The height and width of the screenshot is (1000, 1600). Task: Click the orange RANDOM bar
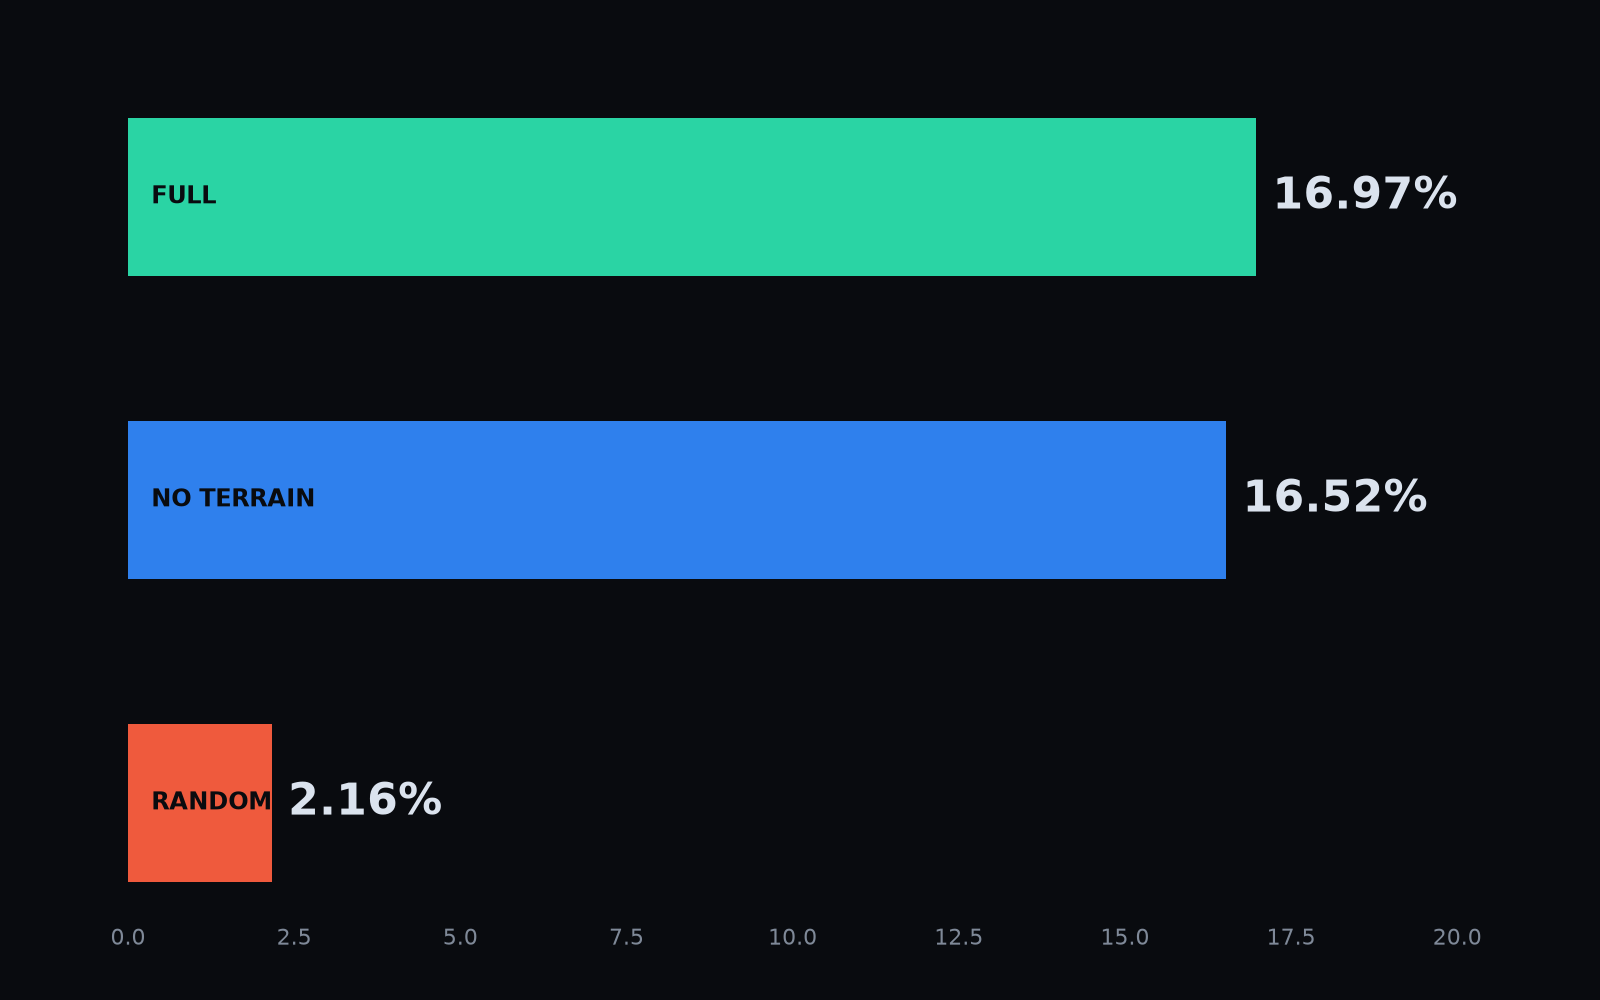pos(200,803)
